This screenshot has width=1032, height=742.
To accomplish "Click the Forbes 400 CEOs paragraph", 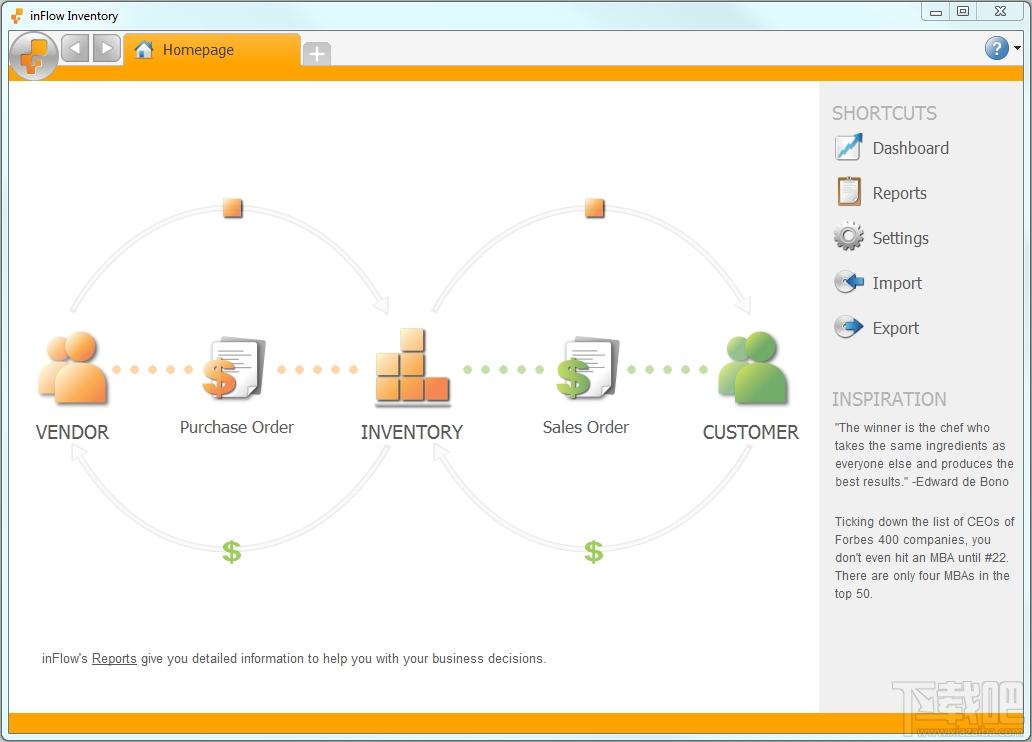I will (924, 557).
